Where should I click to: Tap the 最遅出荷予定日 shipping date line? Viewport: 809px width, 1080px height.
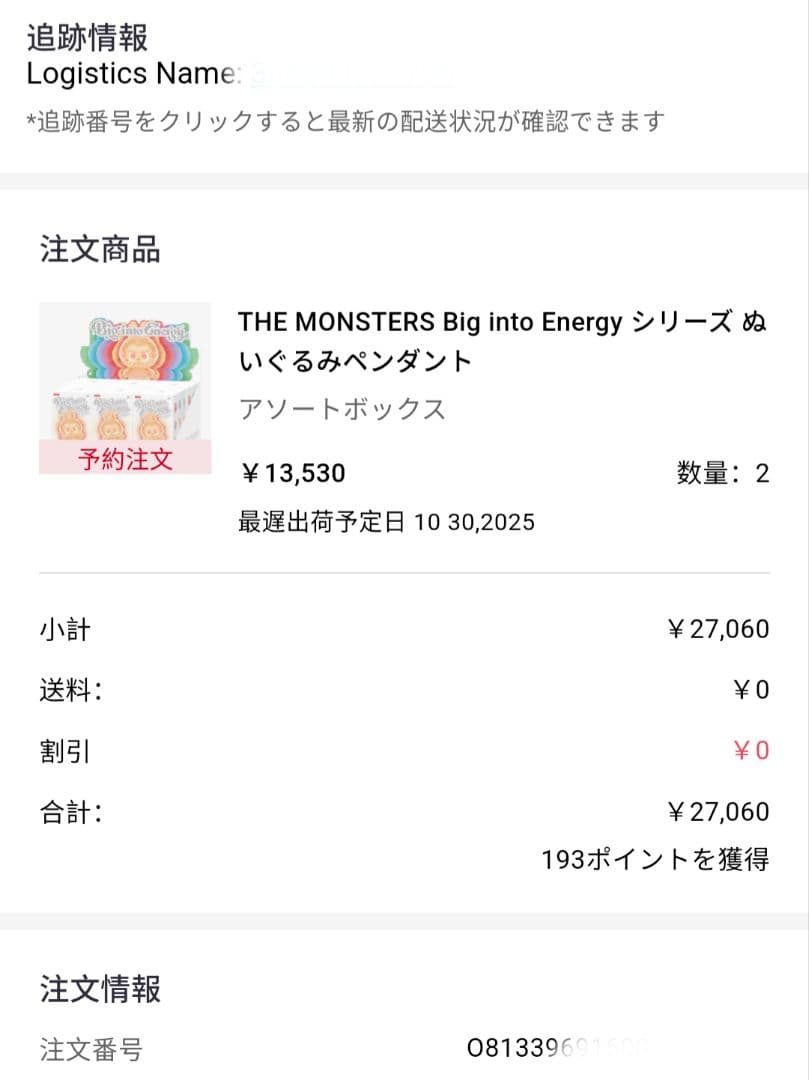click(x=386, y=522)
